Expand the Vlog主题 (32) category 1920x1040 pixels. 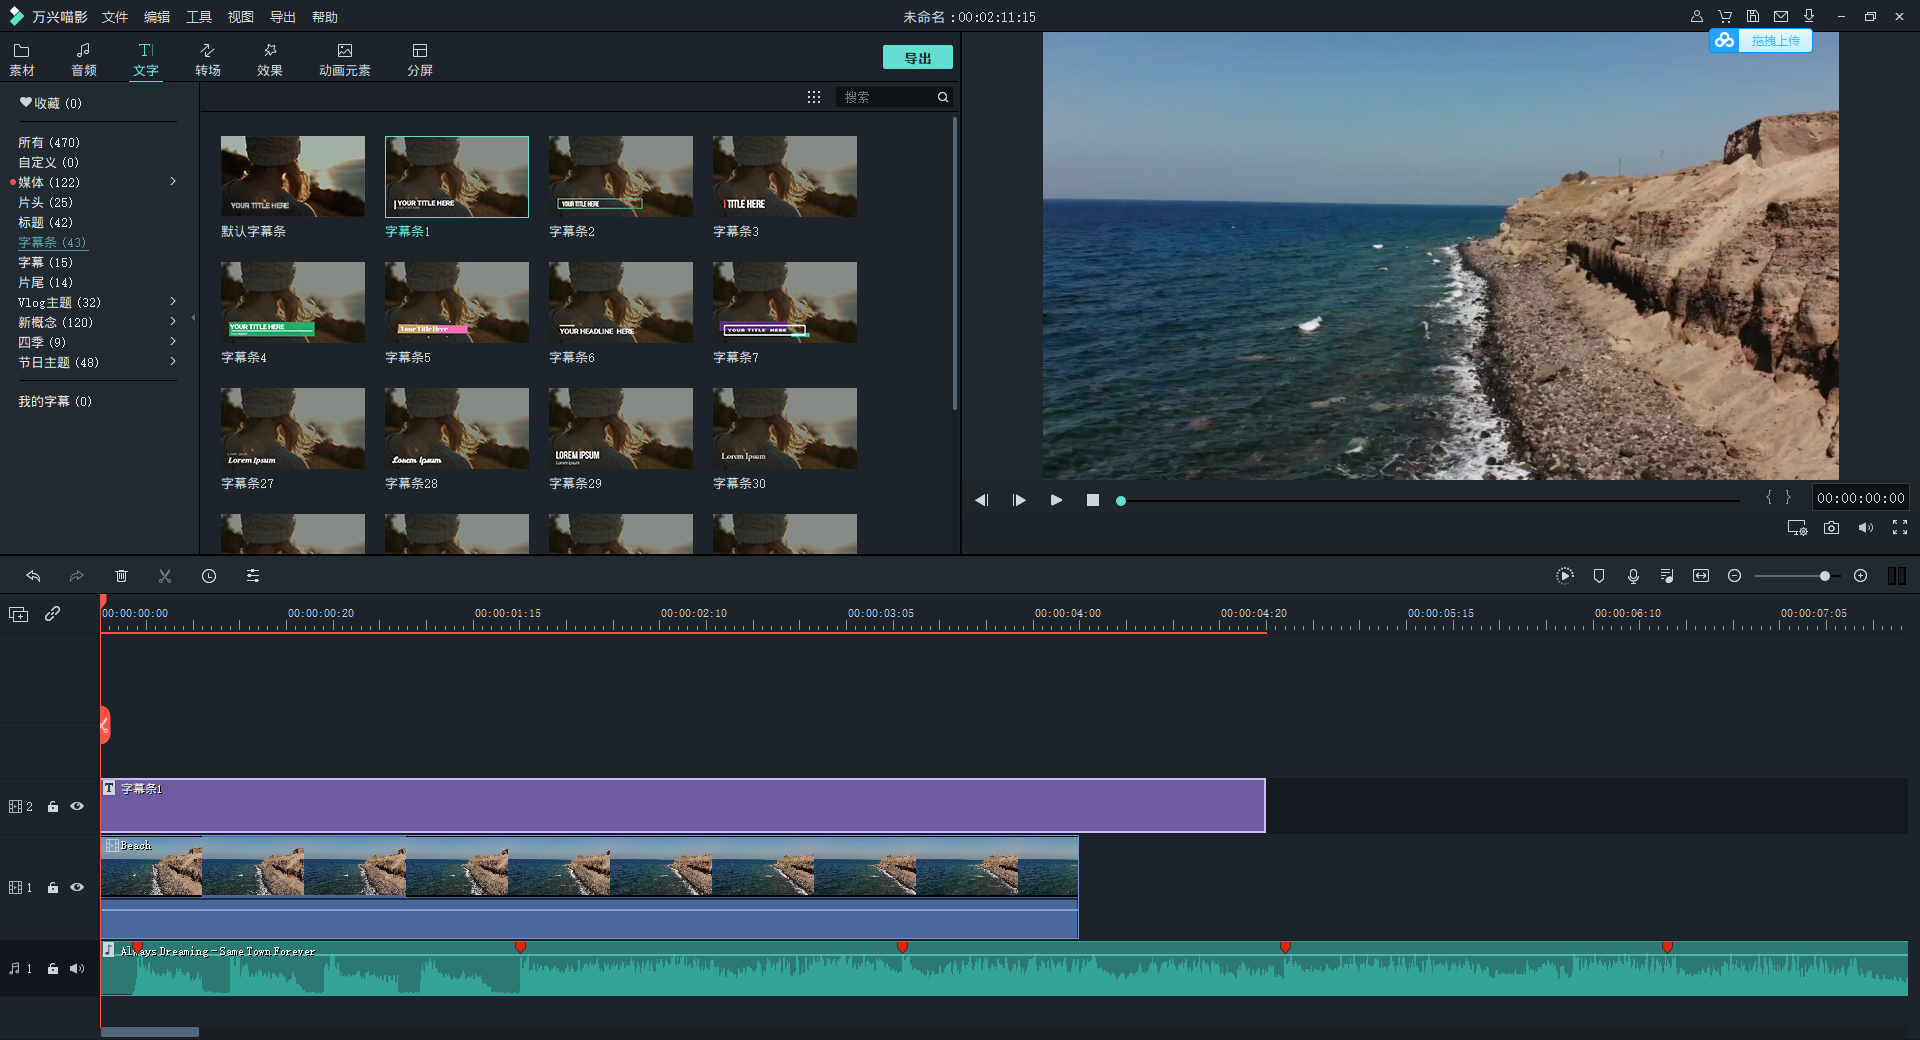173,302
